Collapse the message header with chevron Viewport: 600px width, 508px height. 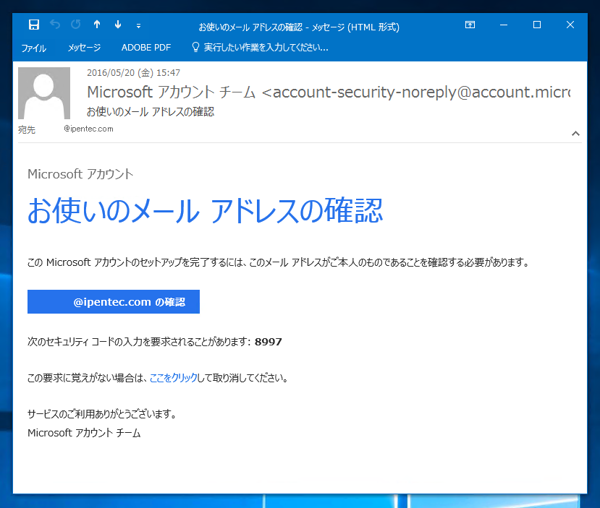(x=576, y=134)
